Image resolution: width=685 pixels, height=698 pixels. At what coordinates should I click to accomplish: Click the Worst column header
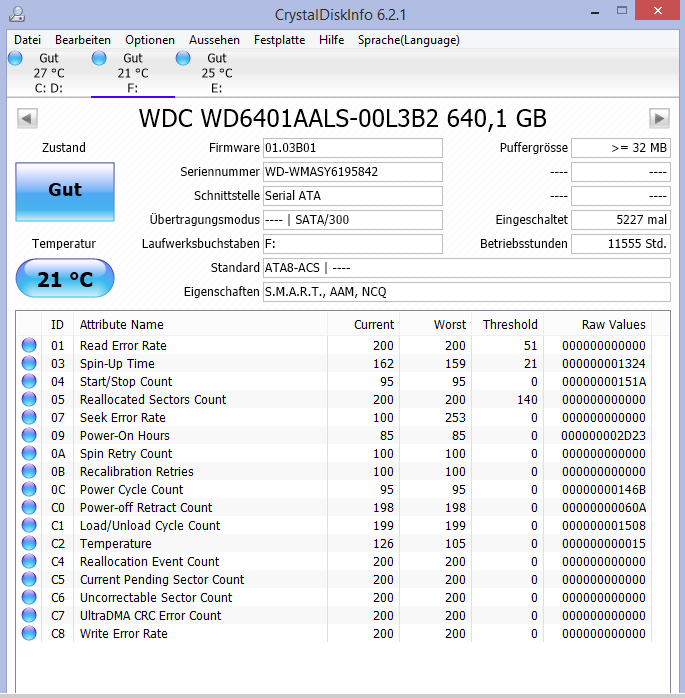click(x=436, y=325)
